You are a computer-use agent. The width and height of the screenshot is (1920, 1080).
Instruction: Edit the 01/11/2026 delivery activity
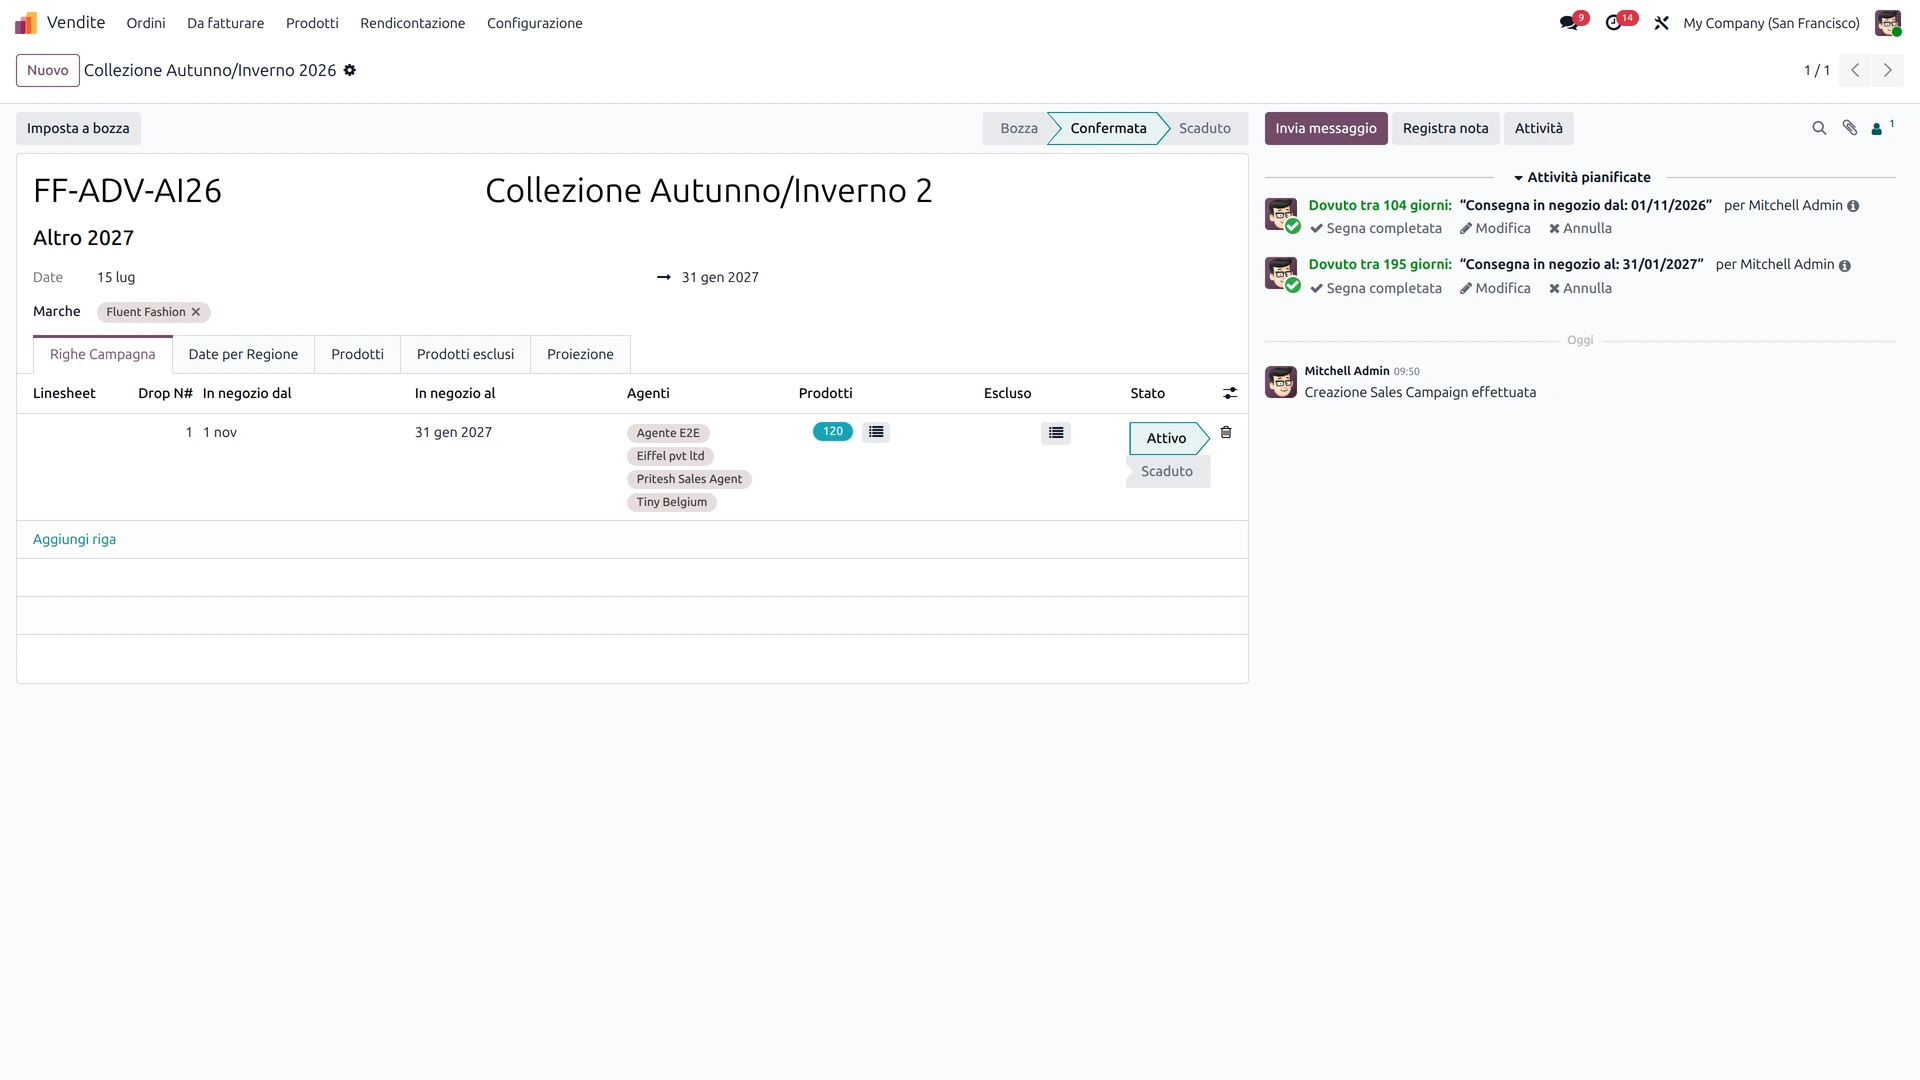(1495, 228)
